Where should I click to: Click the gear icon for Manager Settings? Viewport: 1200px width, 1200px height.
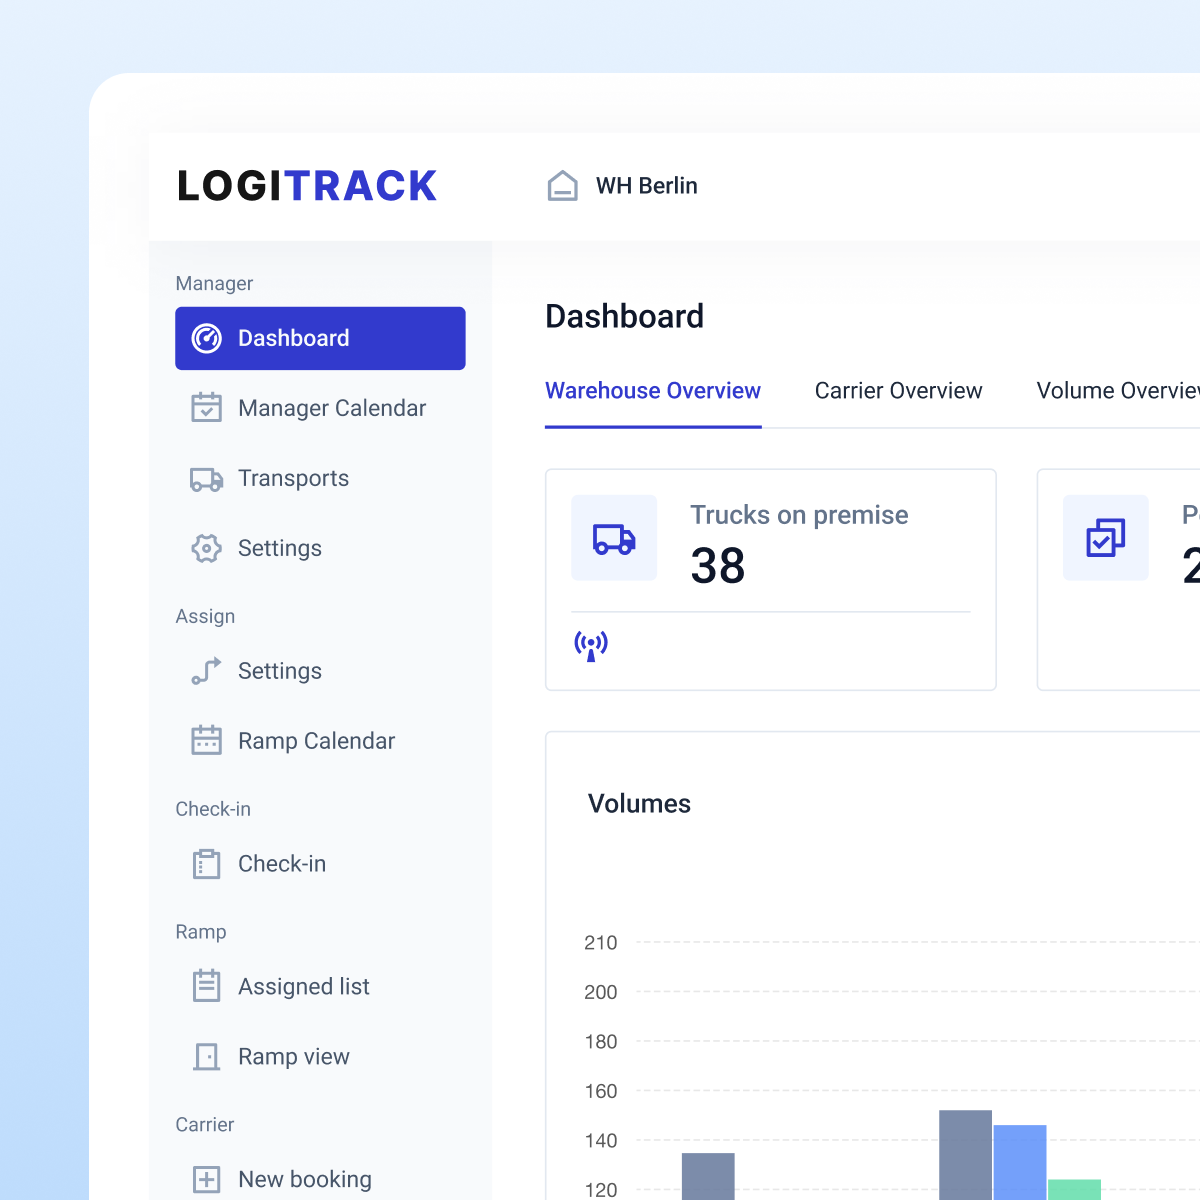tap(206, 548)
